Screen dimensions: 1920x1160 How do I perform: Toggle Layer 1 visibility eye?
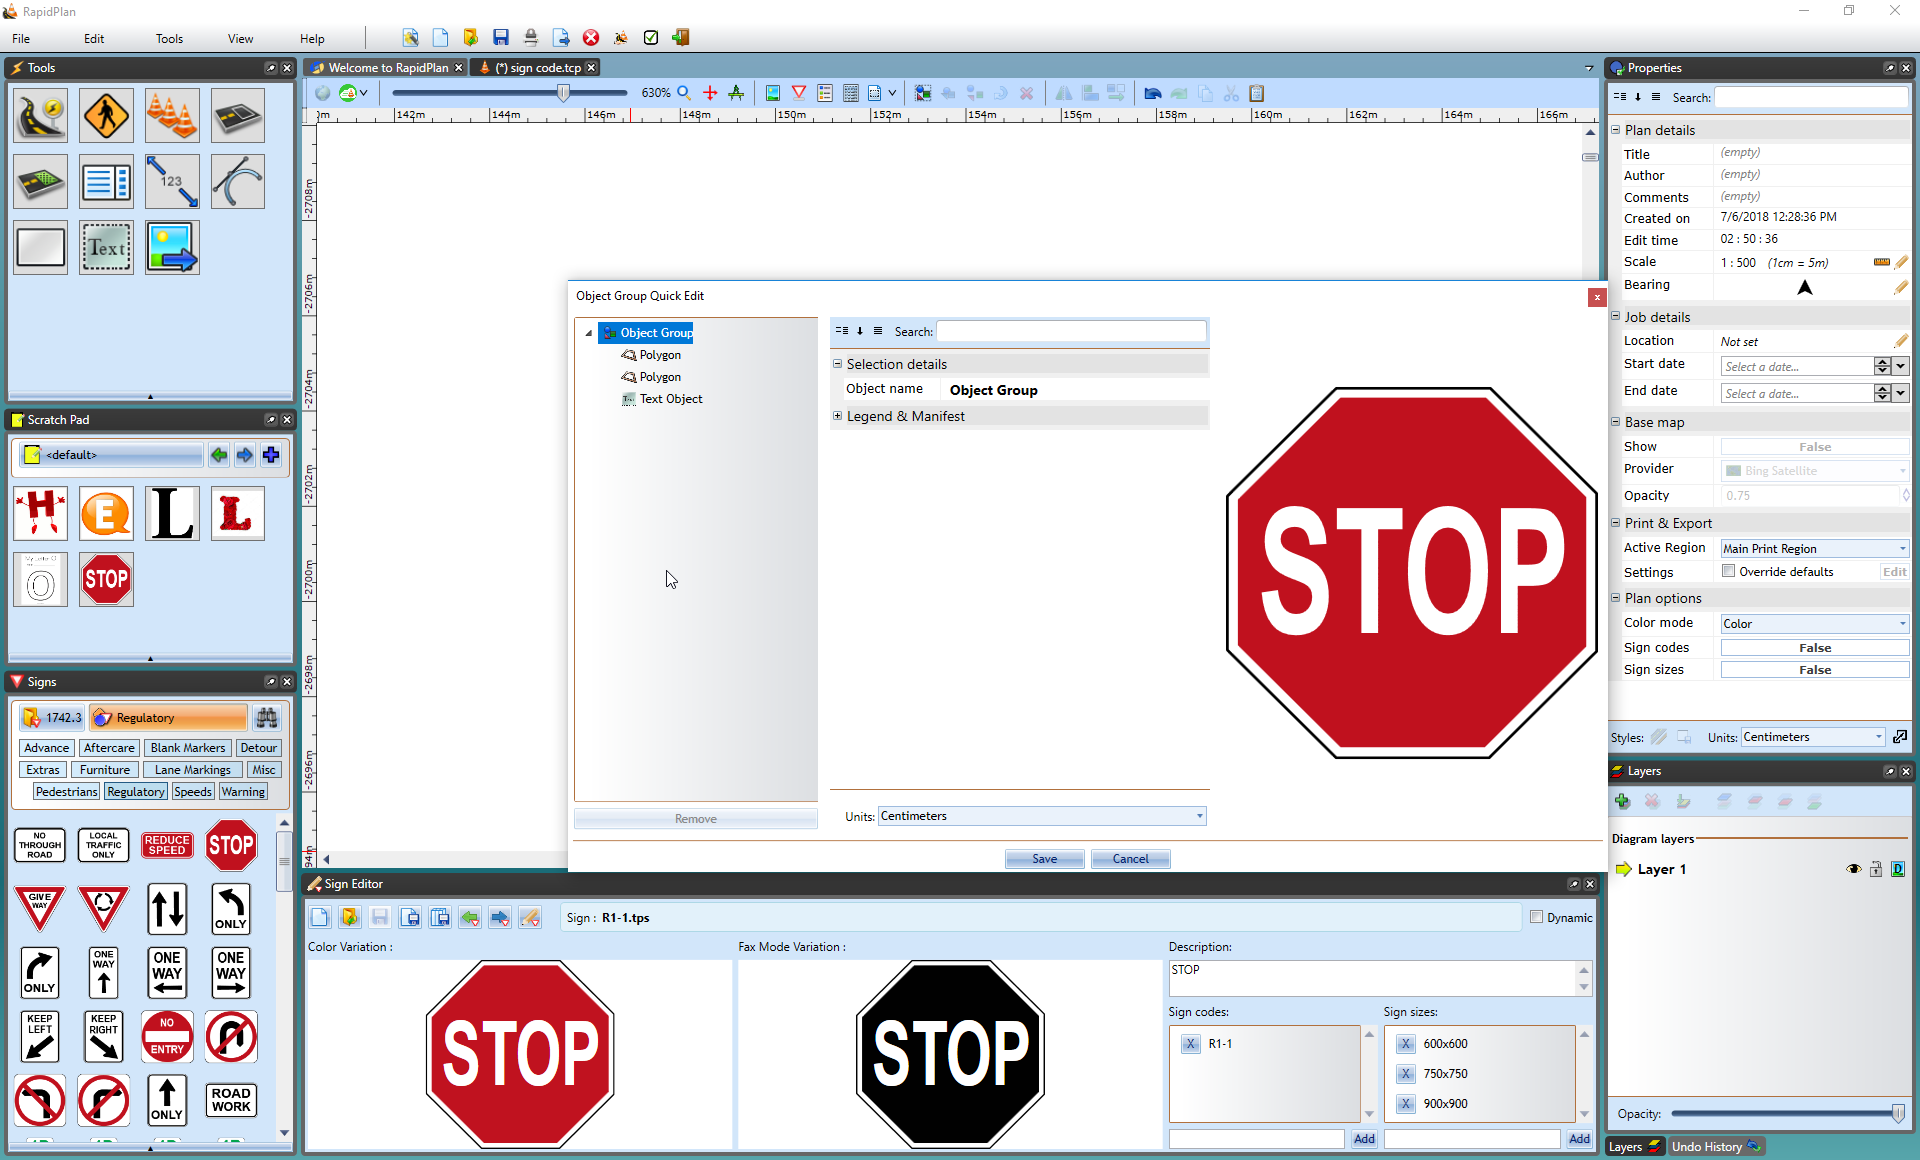[x=1853, y=869]
